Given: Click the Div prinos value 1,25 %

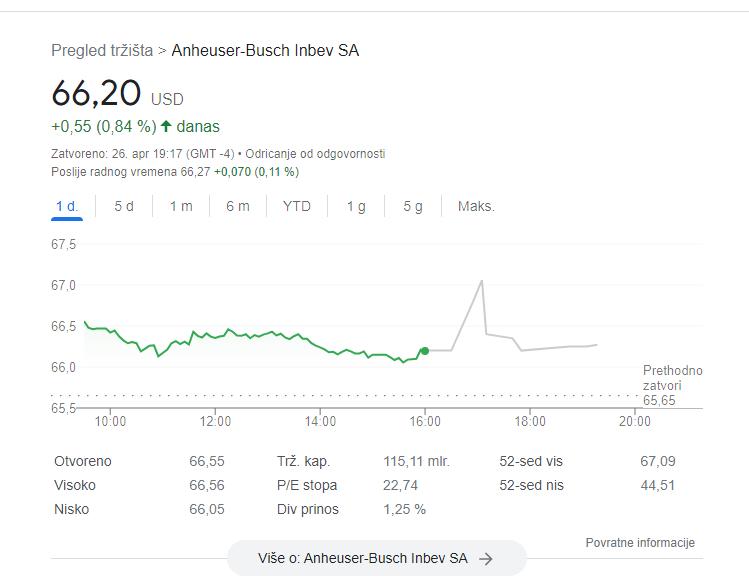Looking at the screenshot, I should pyautogui.click(x=404, y=509).
